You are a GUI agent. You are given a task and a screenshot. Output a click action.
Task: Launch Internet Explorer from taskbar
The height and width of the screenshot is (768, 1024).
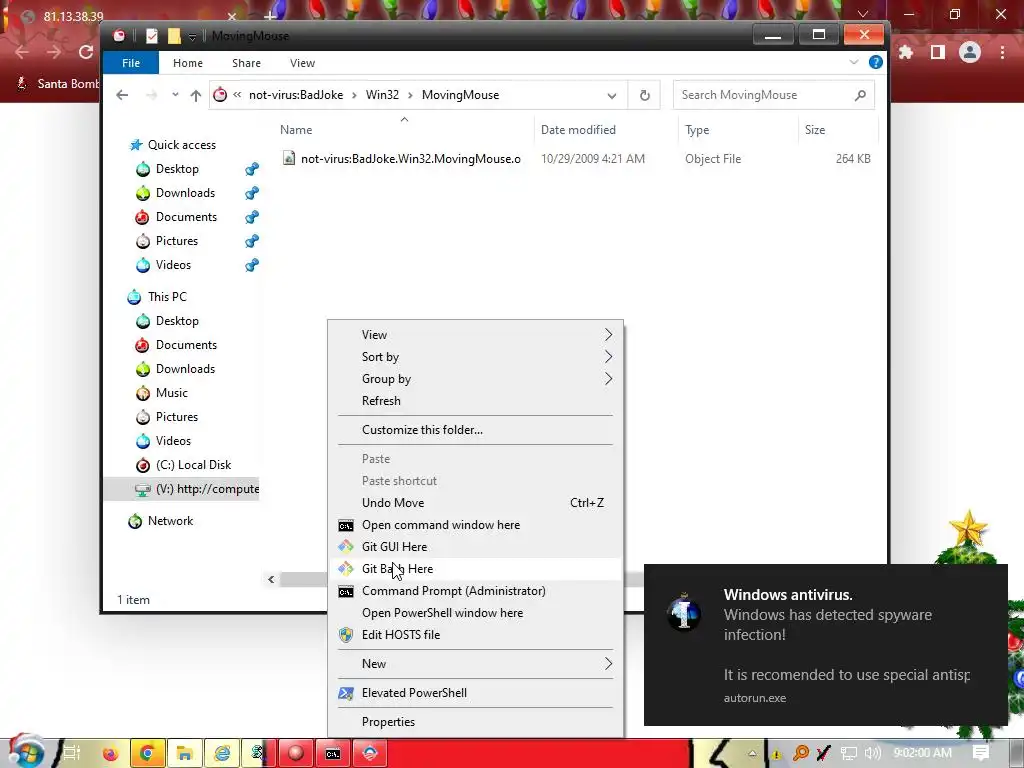pos(222,754)
